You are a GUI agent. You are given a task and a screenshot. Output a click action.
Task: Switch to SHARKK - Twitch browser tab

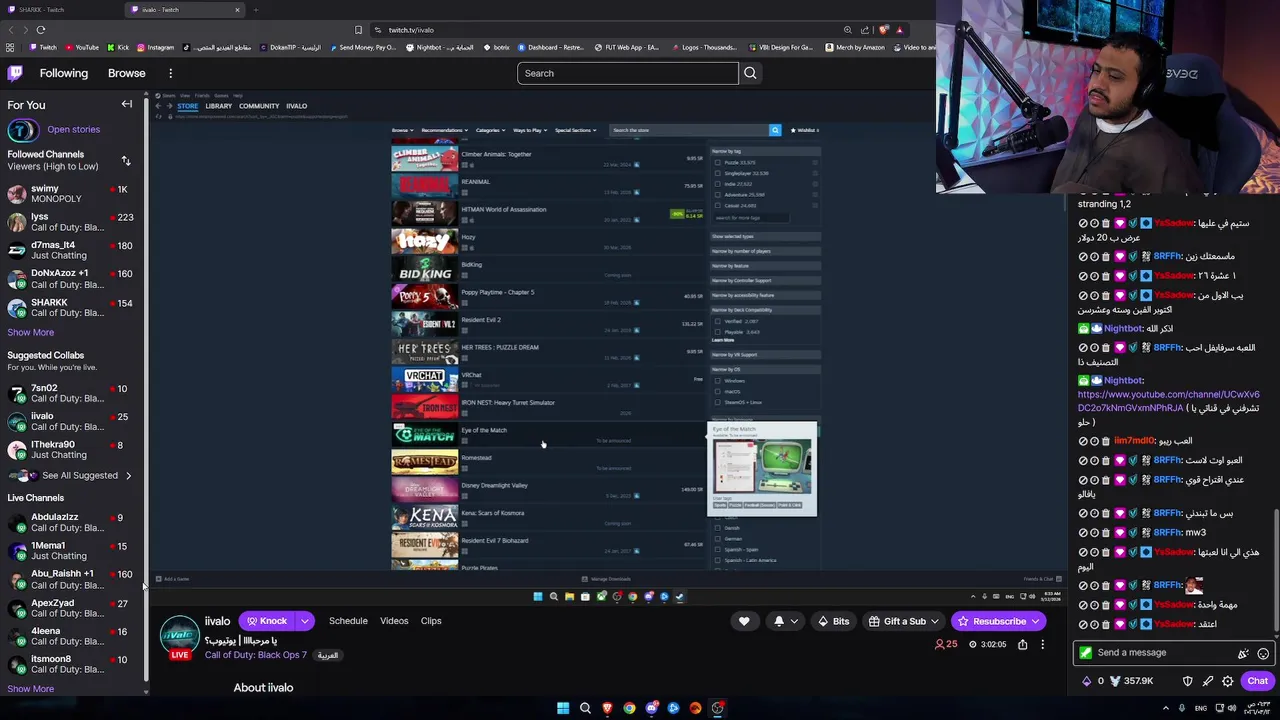point(60,10)
